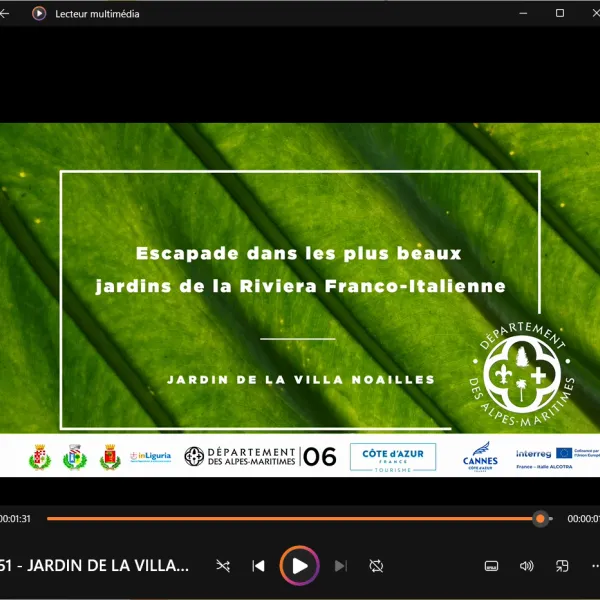Jump to middle of seek bar
The width and height of the screenshot is (600, 600).
pos(300,518)
